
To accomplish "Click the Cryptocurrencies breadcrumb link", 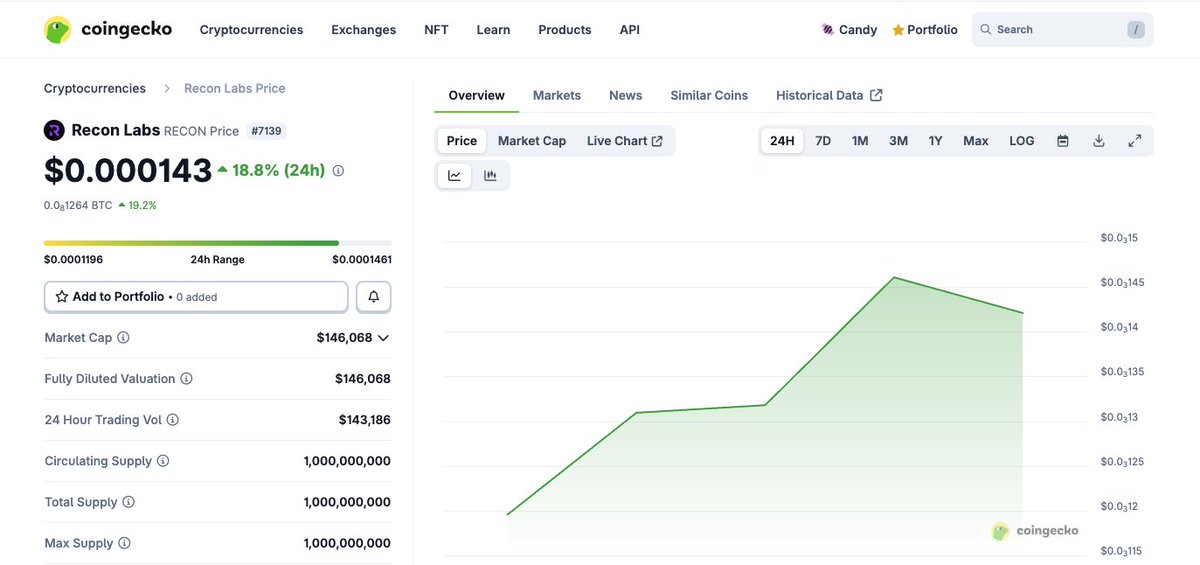I will [x=95, y=88].
